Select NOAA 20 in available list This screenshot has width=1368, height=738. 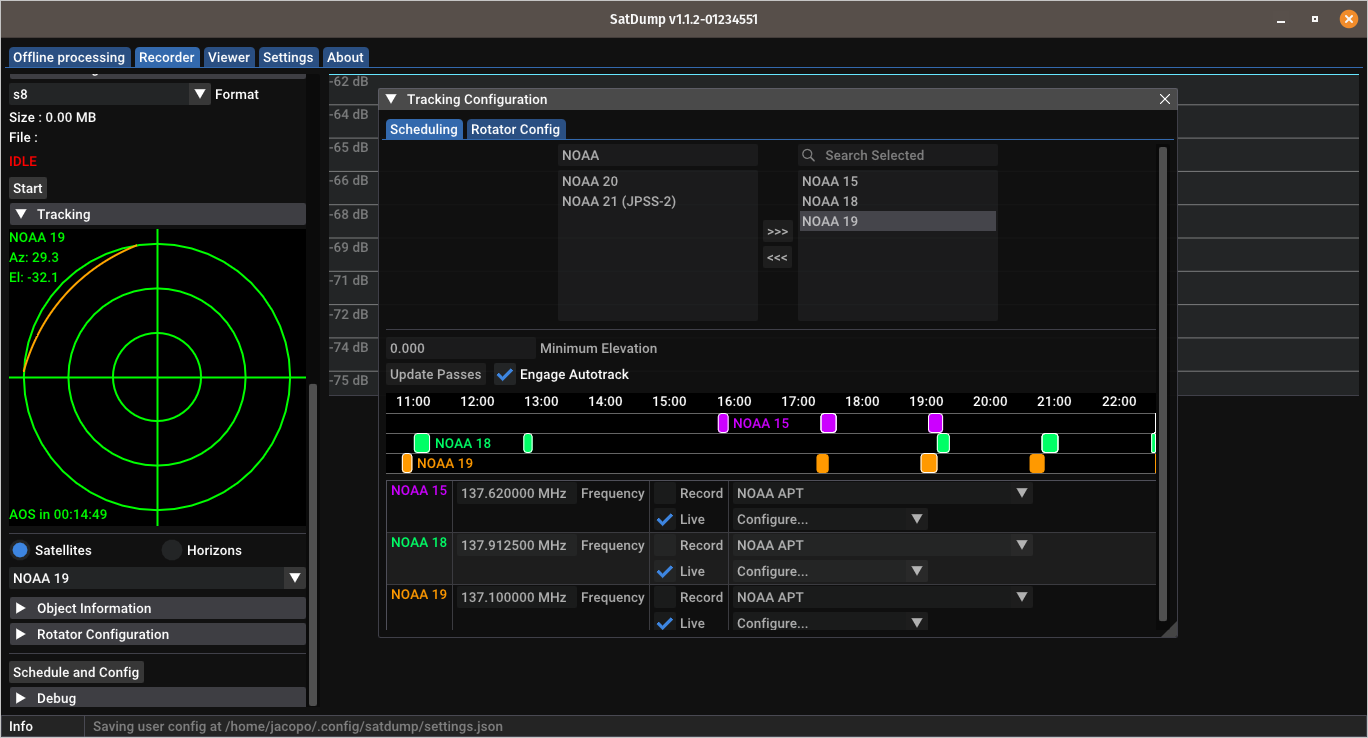click(x=658, y=181)
